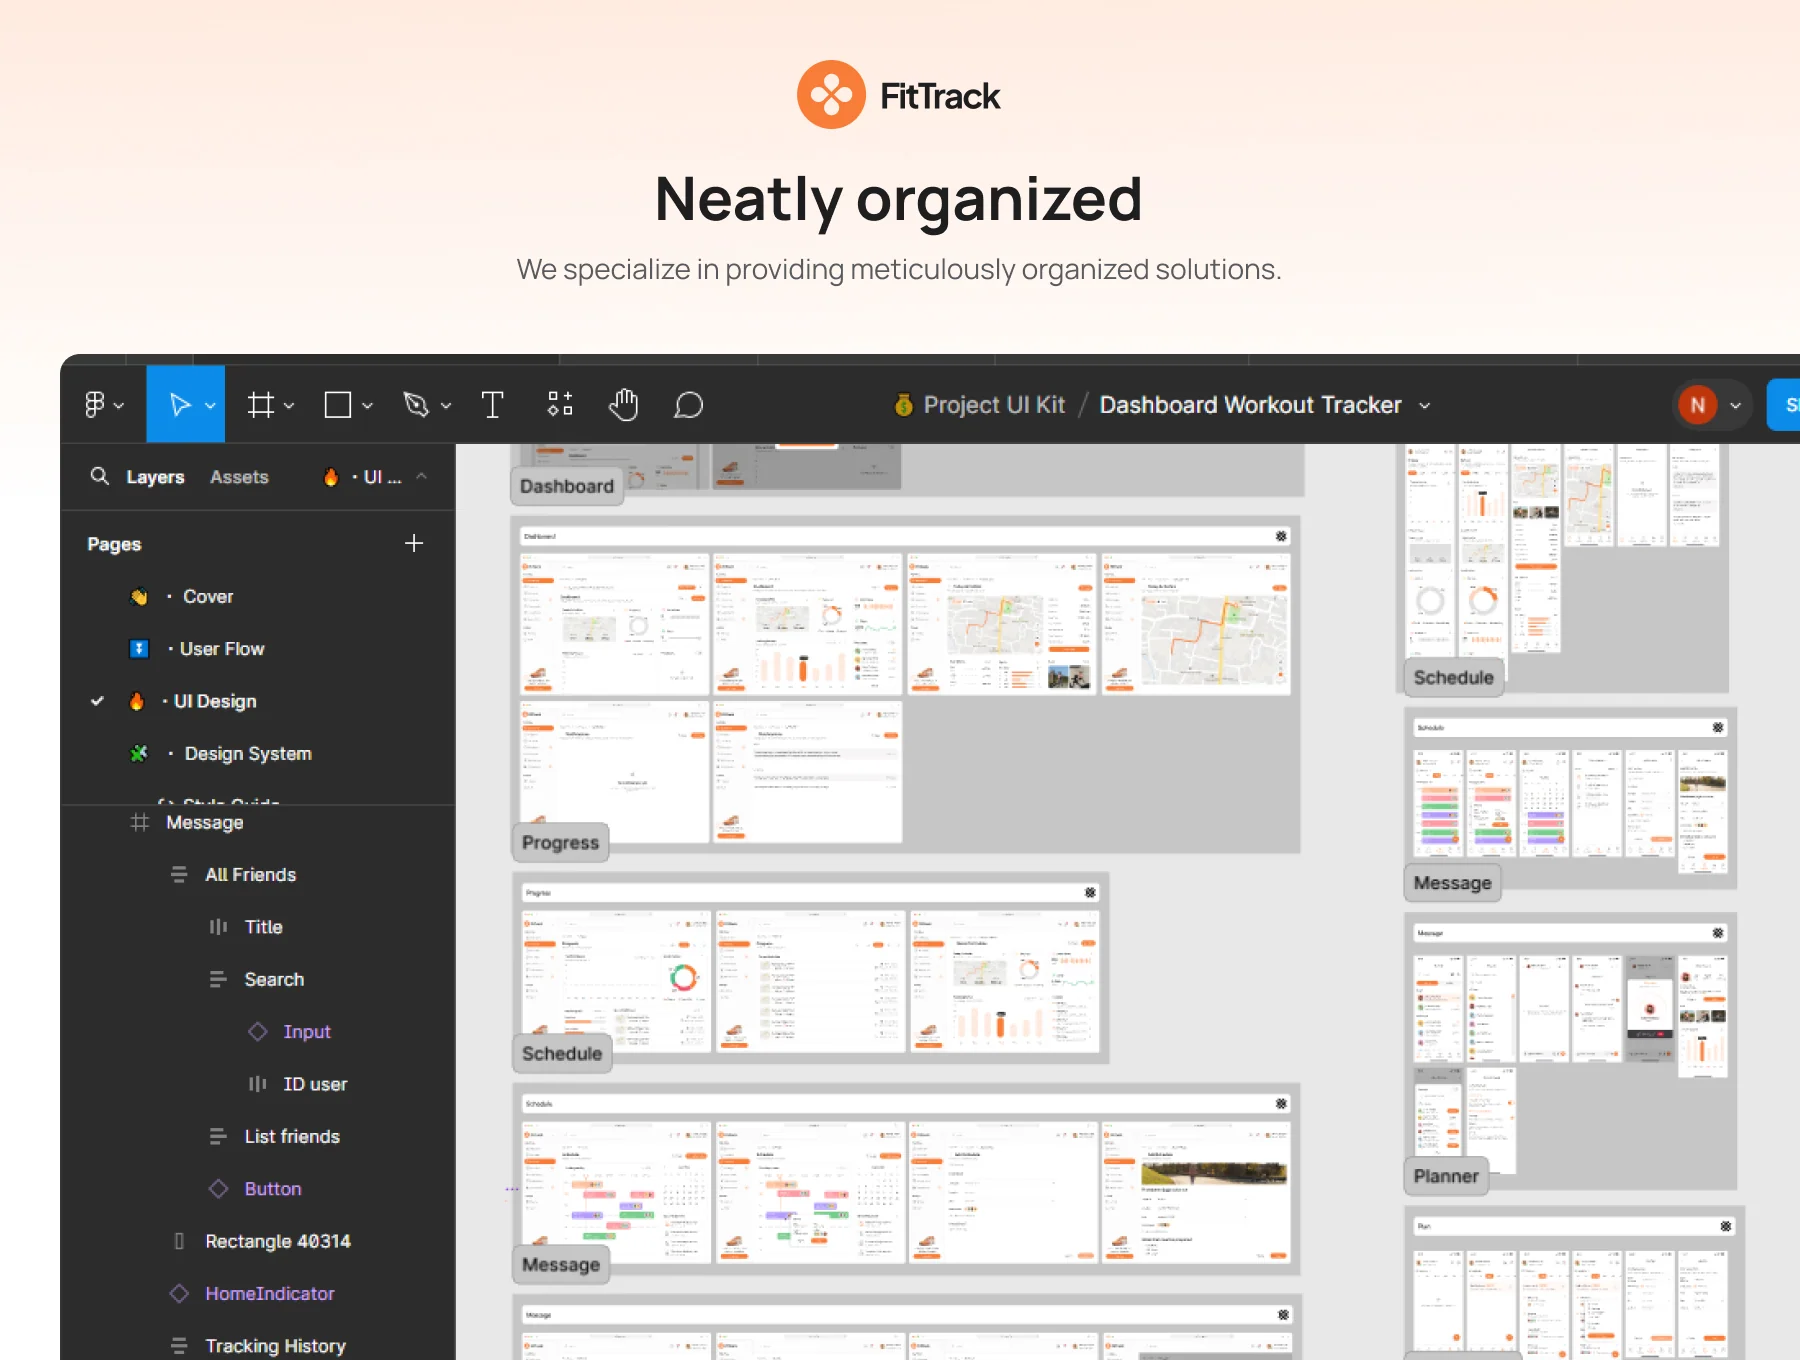The image size is (1800, 1360).
Task: Click the Dashboard Workout Tracker file title
Action: [1250, 404]
